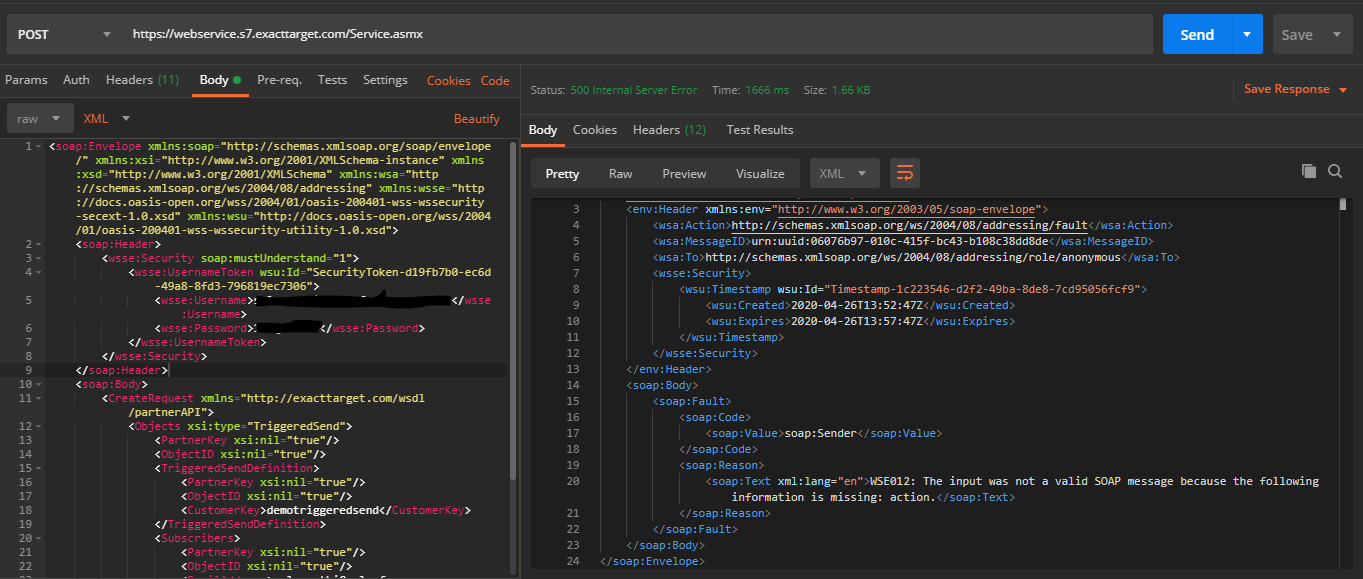The height and width of the screenshot is (579, 1363).
Task: Click the wsu:Expires value 2020-04-26T13:57:47Z
Action: [x=855, y=321]
